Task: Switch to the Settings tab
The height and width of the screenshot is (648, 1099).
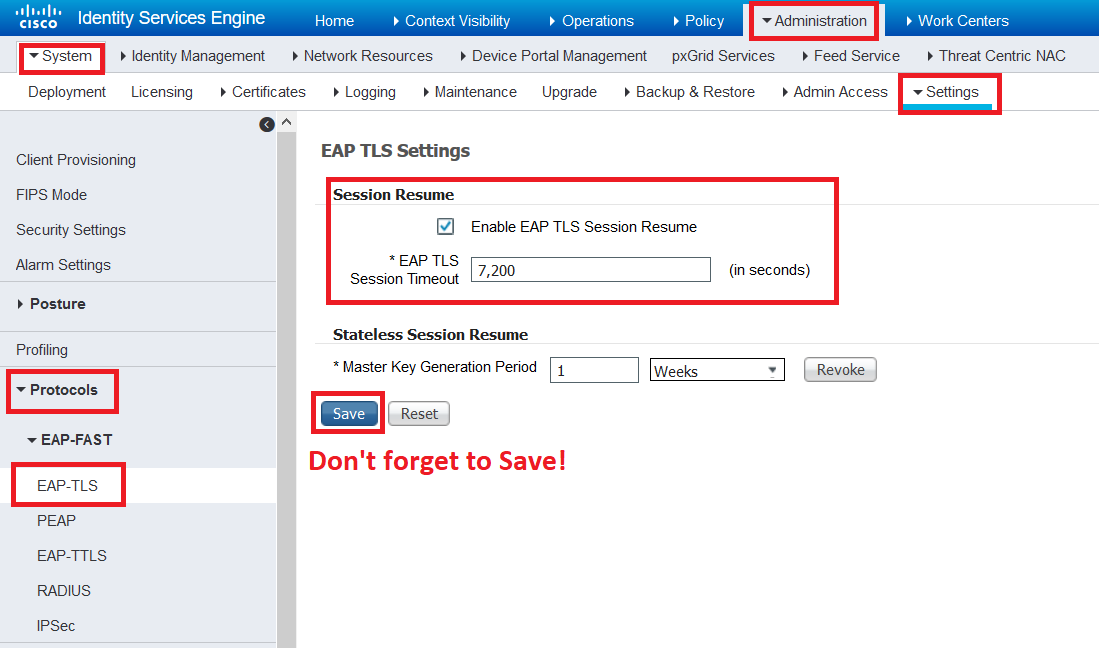Action: (948, 91)
